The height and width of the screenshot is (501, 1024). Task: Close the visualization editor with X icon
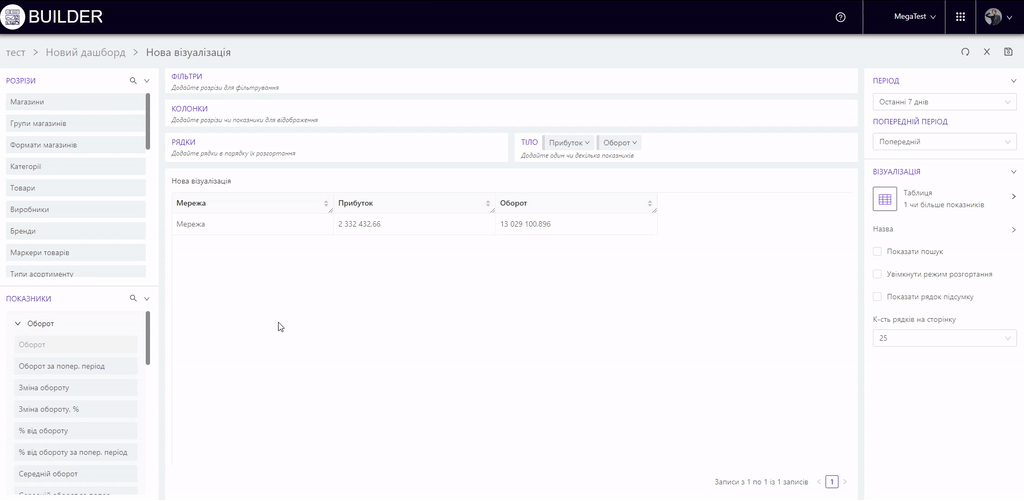click(986, 52)
